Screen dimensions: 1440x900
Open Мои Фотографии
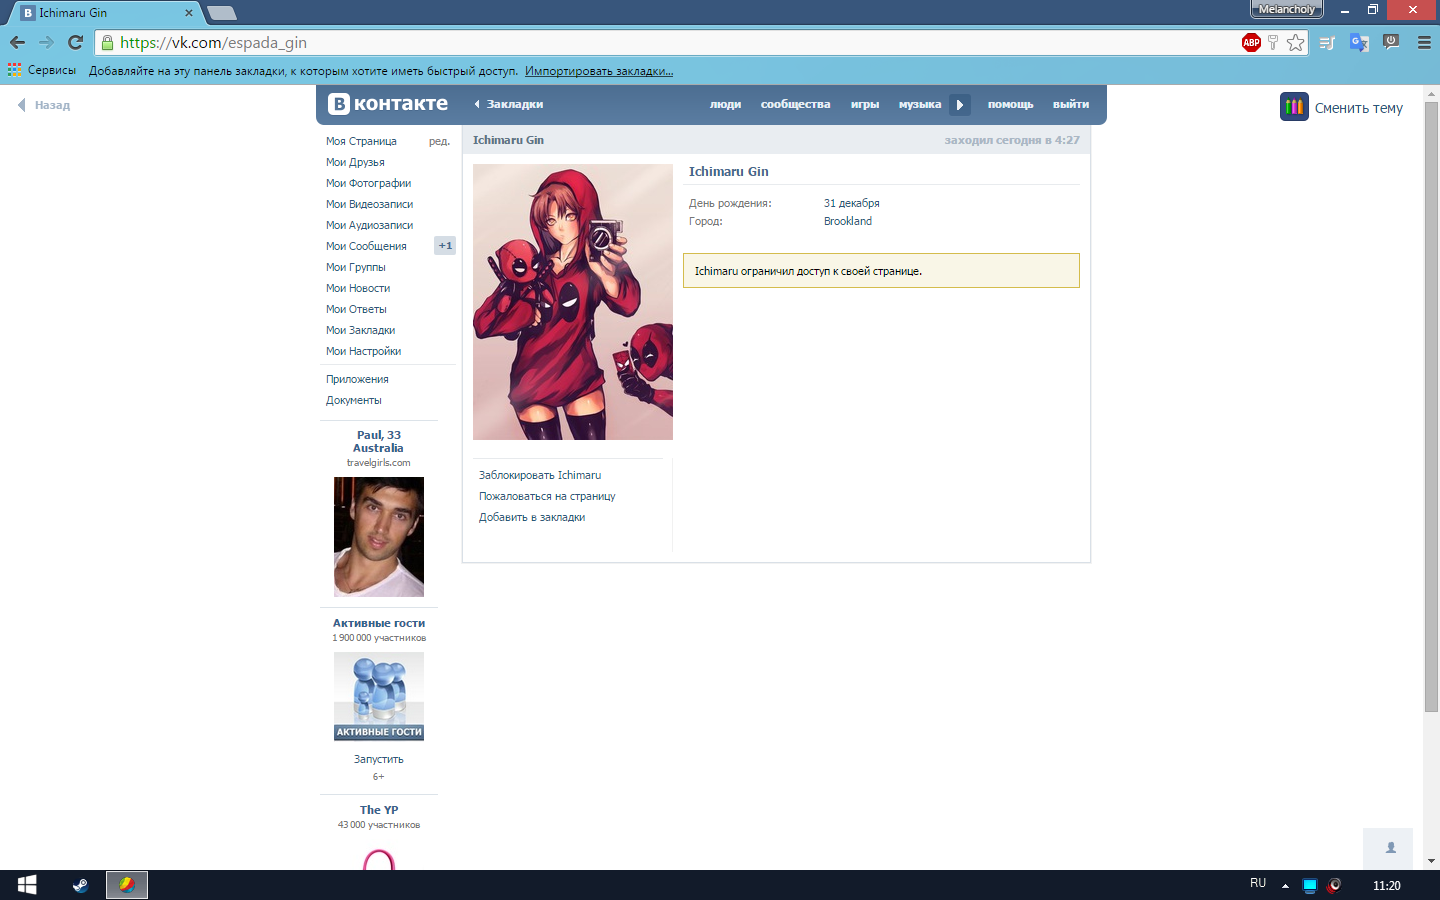tap(368, 183)
